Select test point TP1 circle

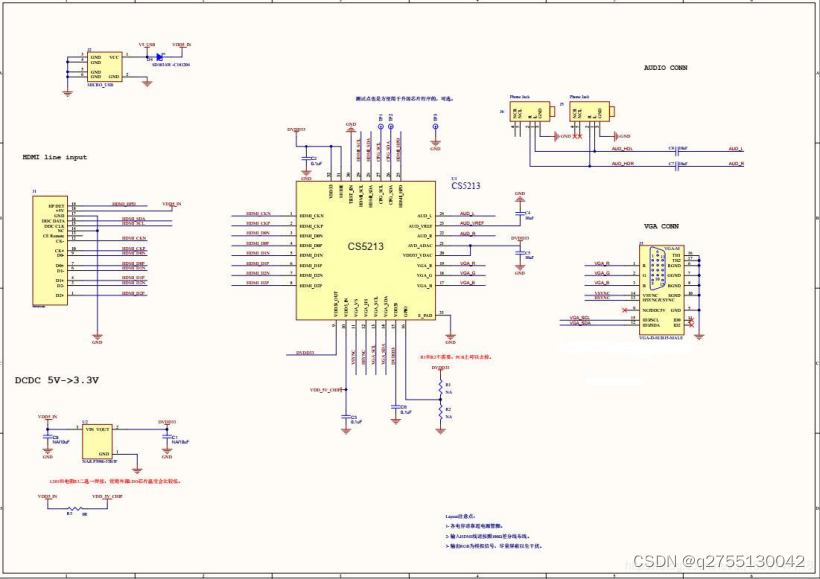click(x=381, y=127)
